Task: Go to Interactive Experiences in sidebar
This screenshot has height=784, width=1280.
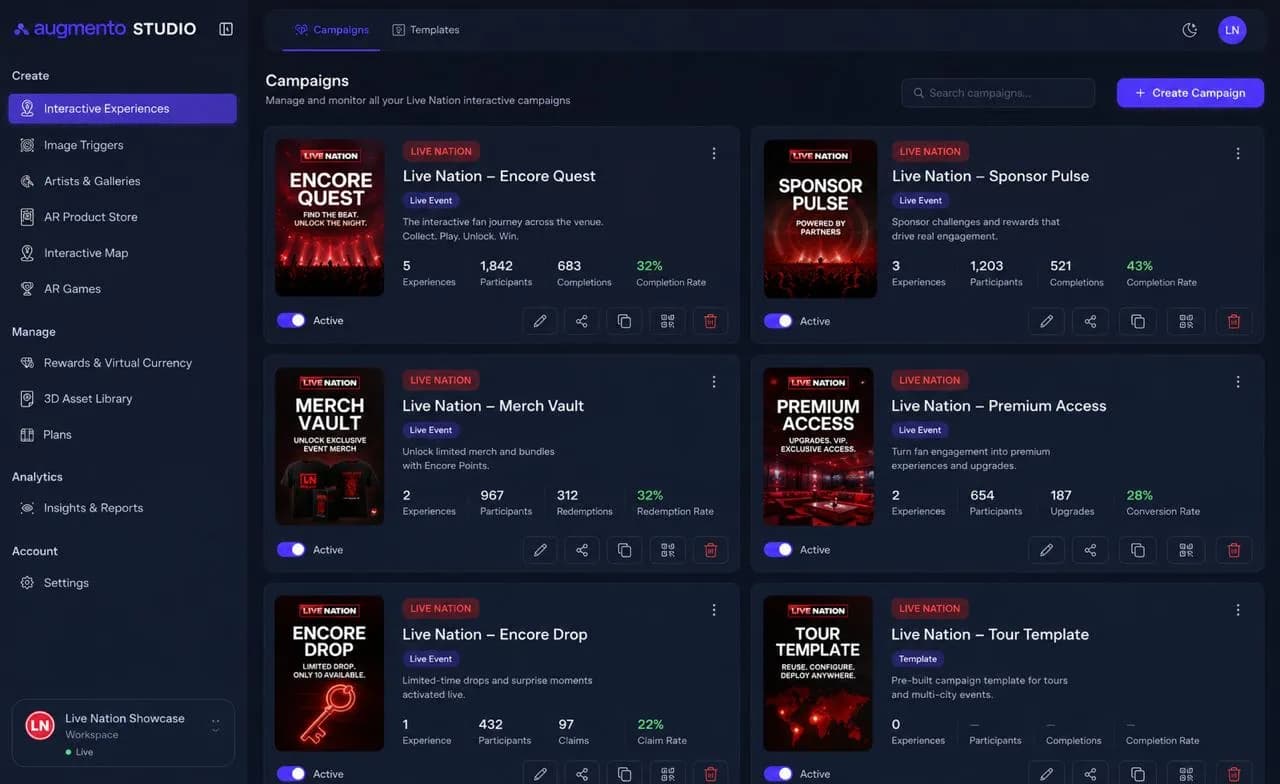Action: pyautogui.click(x=122, y=108)
